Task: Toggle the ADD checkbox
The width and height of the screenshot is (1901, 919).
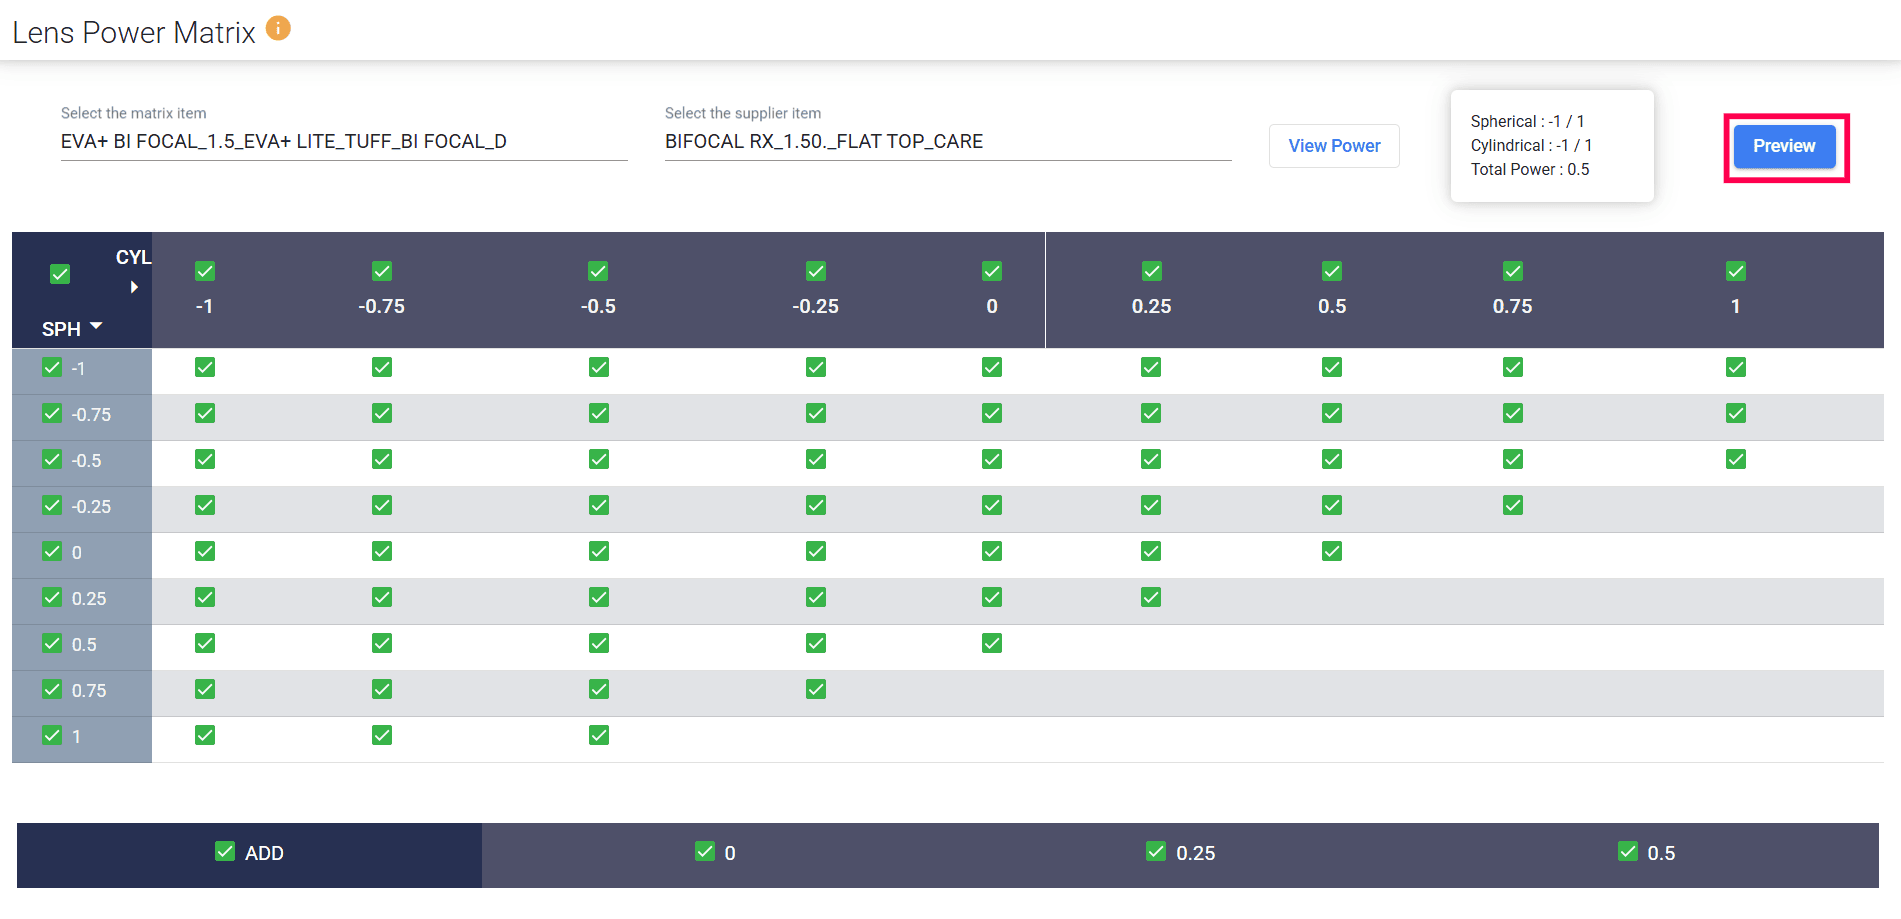Action: pos(225,852)
